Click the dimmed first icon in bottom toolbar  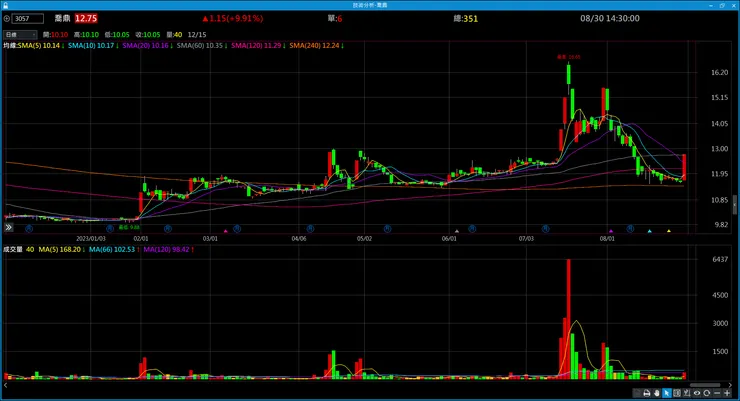637,393
